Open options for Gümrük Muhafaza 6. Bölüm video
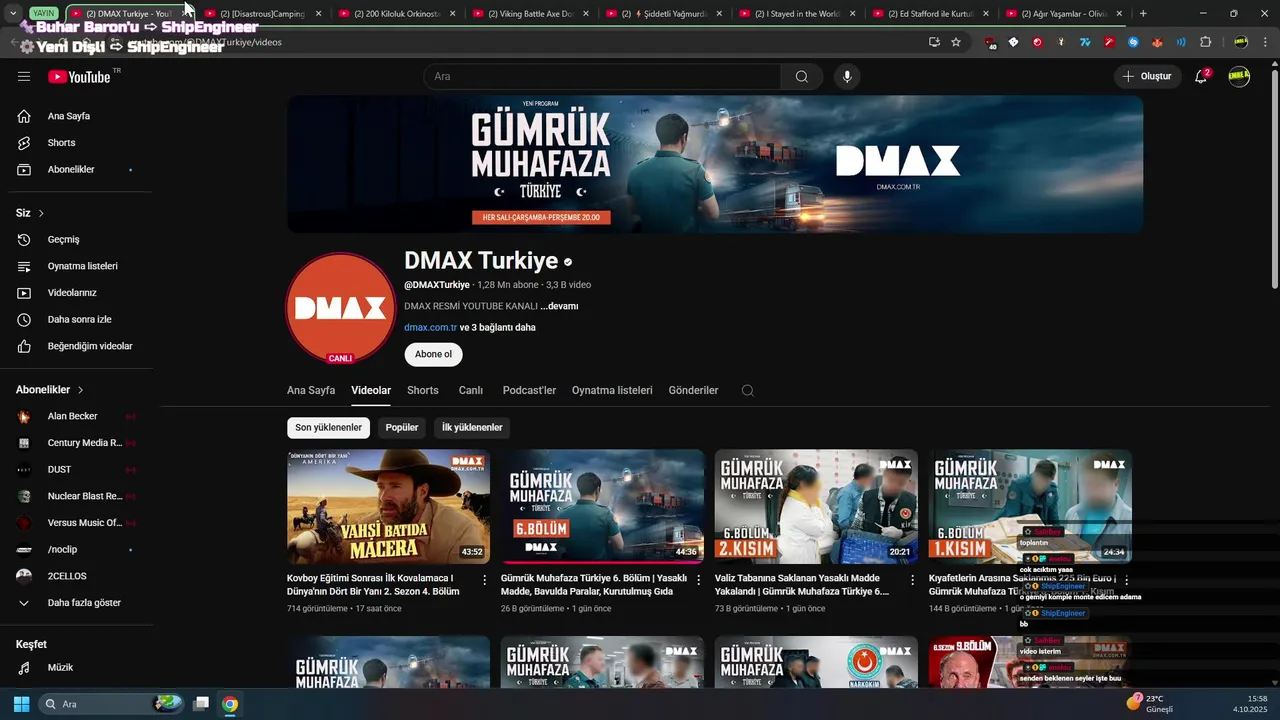 [x=698, y=579]
